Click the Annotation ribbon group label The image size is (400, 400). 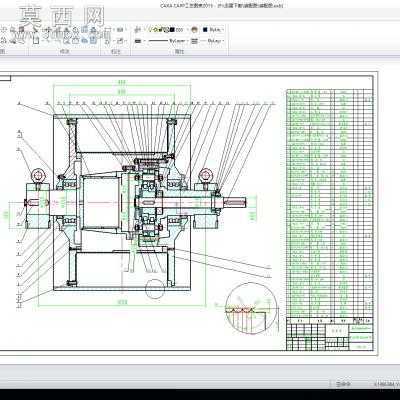tap(115, 52)
